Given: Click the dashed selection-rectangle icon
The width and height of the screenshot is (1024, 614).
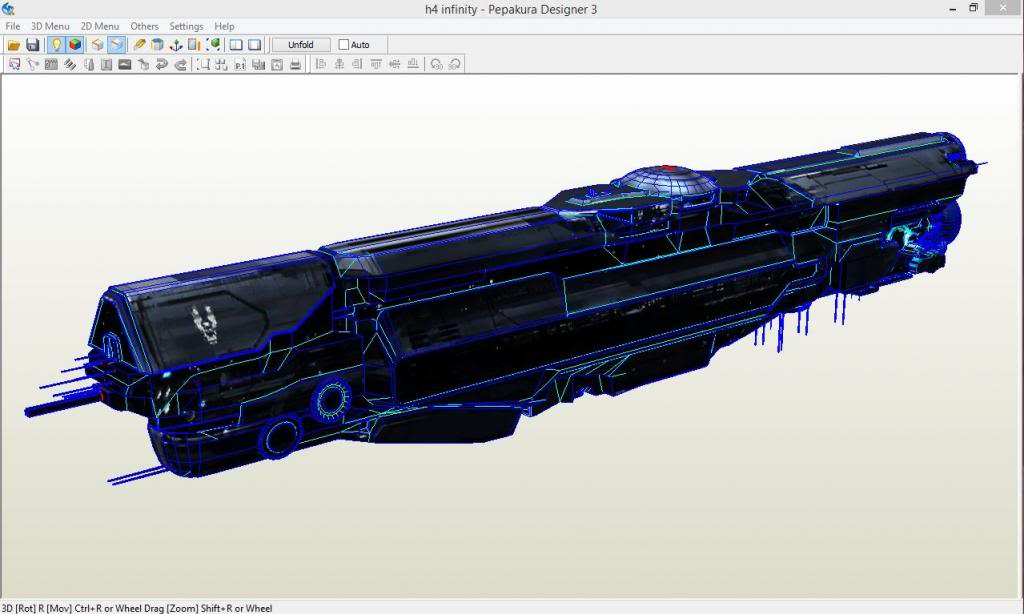Looking at the screenshot, I should 203,64.
